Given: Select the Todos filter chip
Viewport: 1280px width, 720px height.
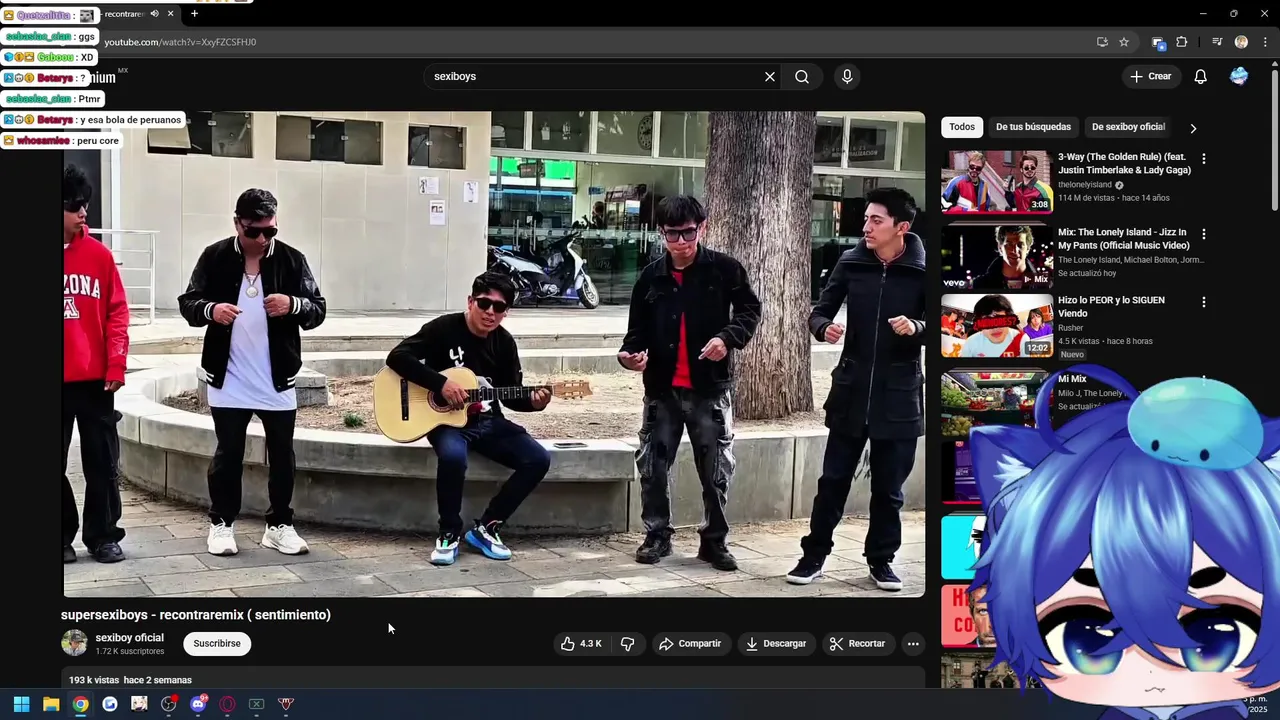Looking at the screenshot, I should (x=962, y=127).
